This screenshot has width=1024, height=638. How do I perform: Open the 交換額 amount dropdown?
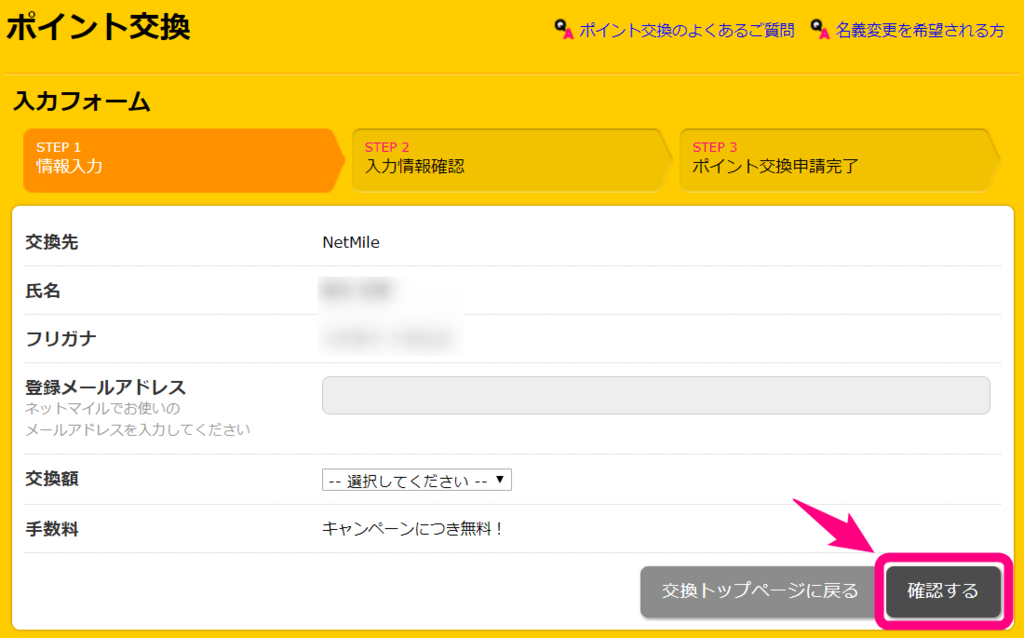point(417,480)
